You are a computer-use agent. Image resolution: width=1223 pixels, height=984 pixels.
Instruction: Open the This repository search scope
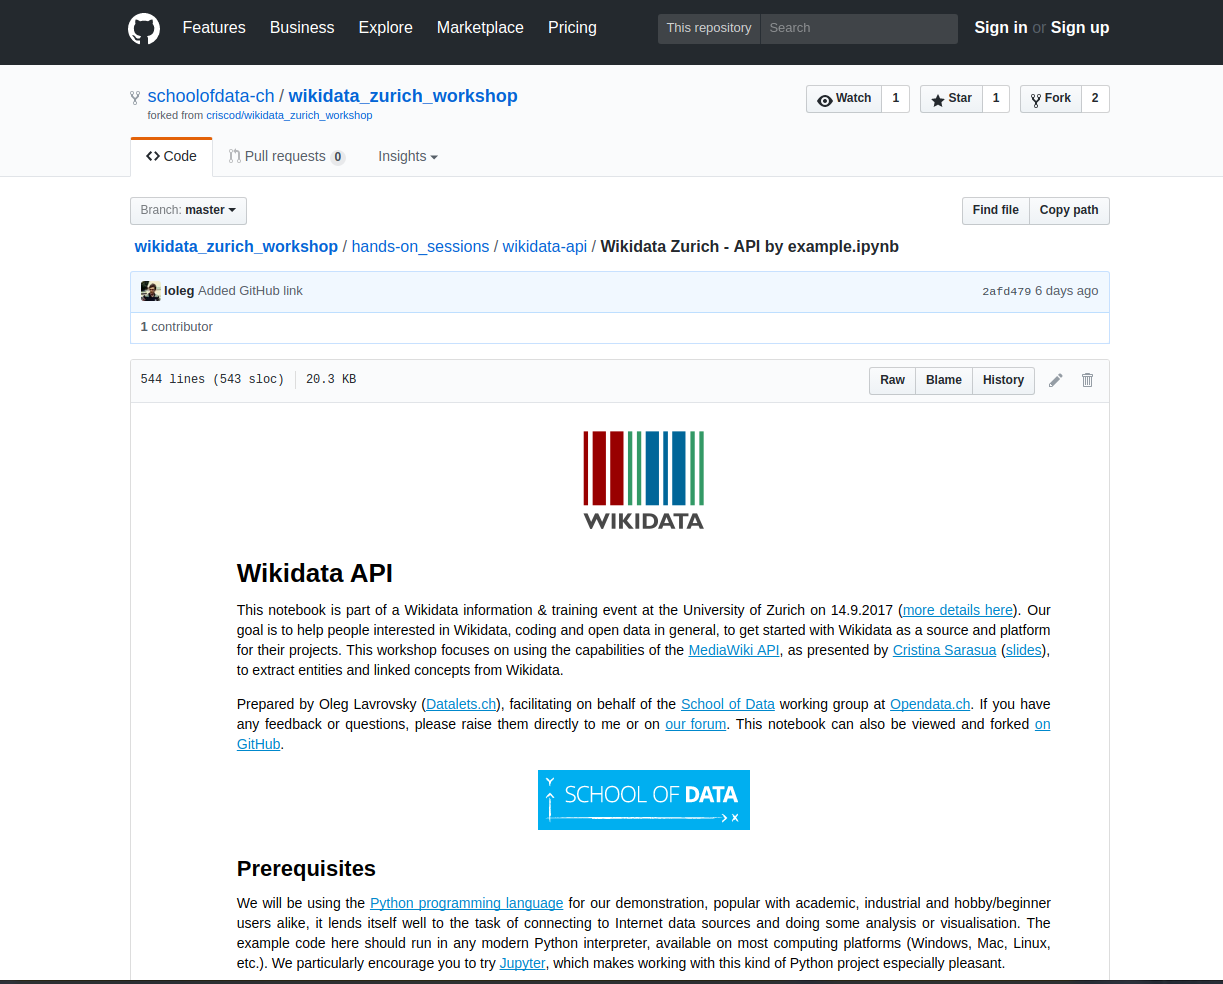pos(709,29)
